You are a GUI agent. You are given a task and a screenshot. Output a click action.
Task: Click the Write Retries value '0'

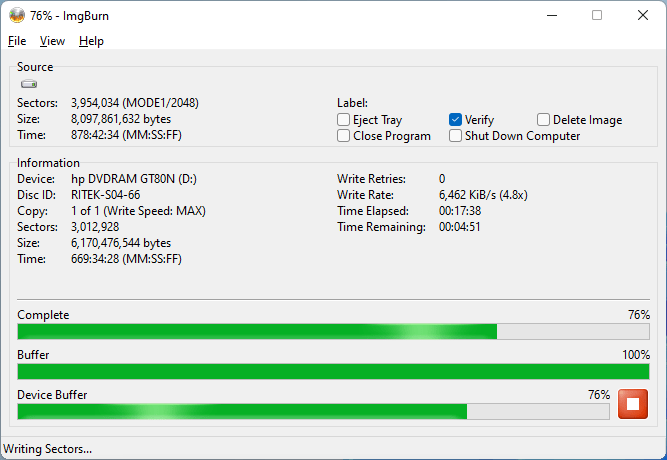pyautogui.click(x=442, y=179)
